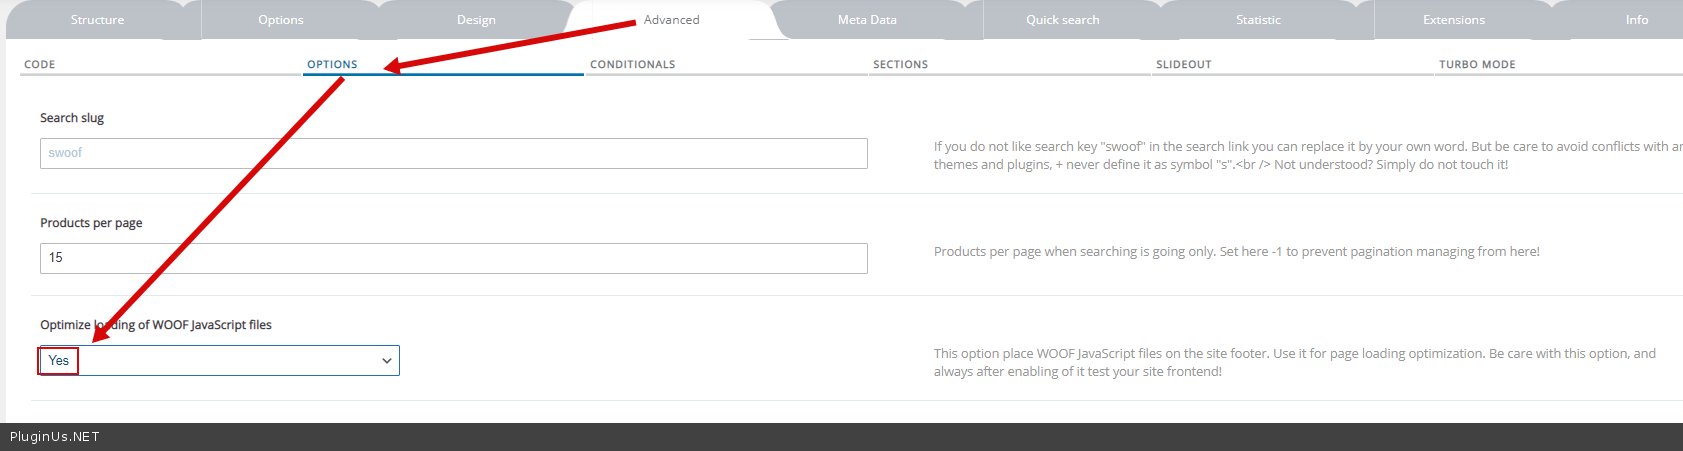Select the Advanced tab
Image resolution: width=1683 pixels, height=451 pixels.
coord(671,20)
